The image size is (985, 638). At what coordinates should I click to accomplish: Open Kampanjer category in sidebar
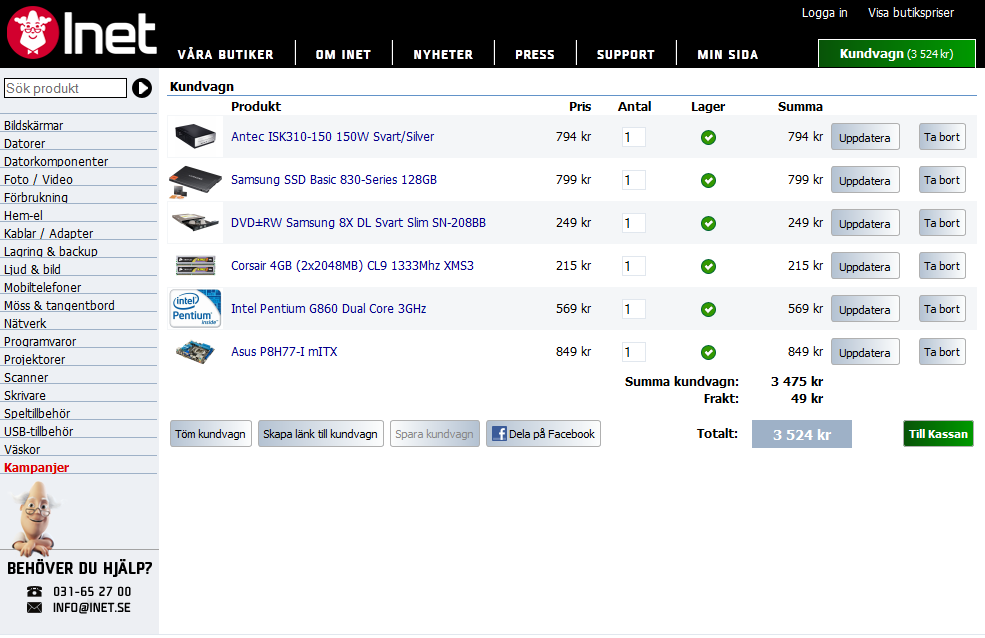point(36,467)
